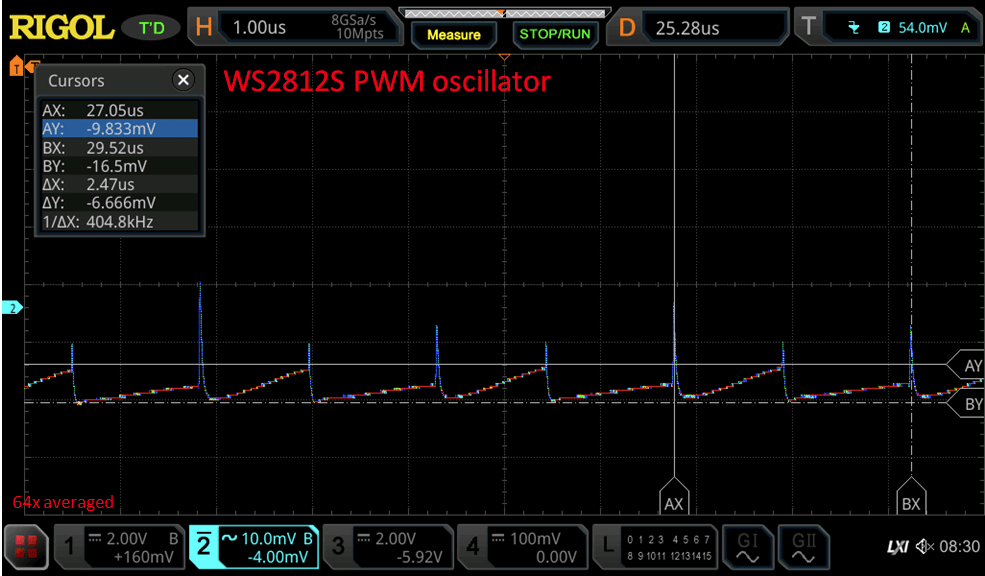Image resolution: width=985 pixels, height=576 pixels.
Task: Click the GI waveform generator icon
Action: click(747, 546)
